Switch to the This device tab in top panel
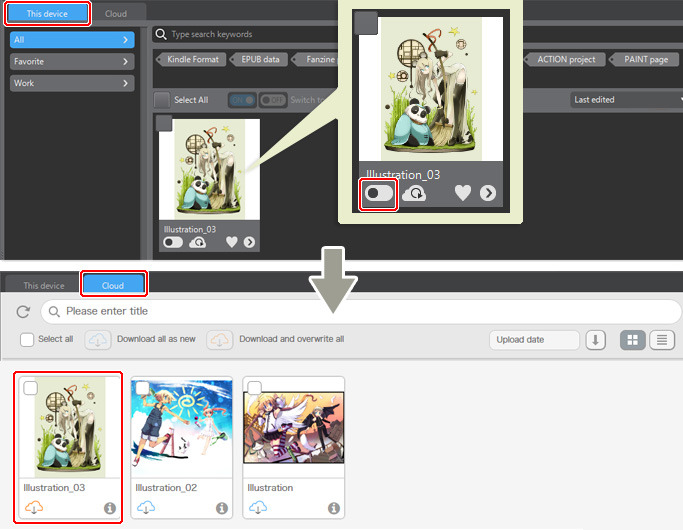The width and height of the screenshot is (683, 530). click(x=47, y=14)
